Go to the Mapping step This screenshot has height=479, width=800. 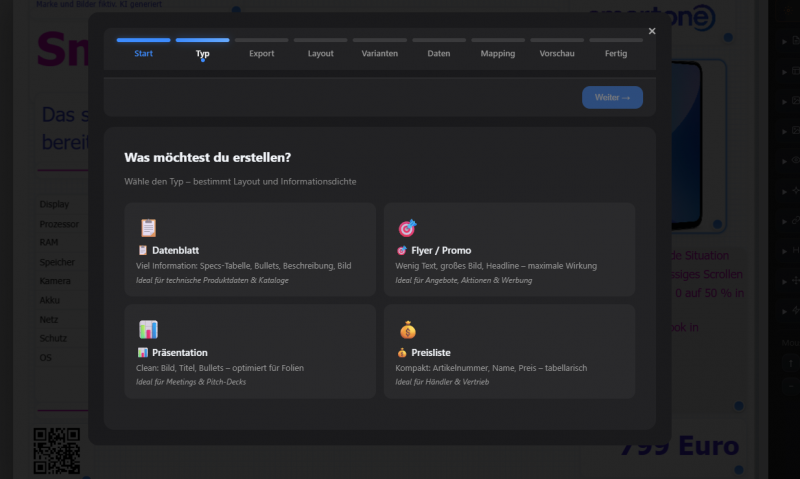(x=497, y=53)
